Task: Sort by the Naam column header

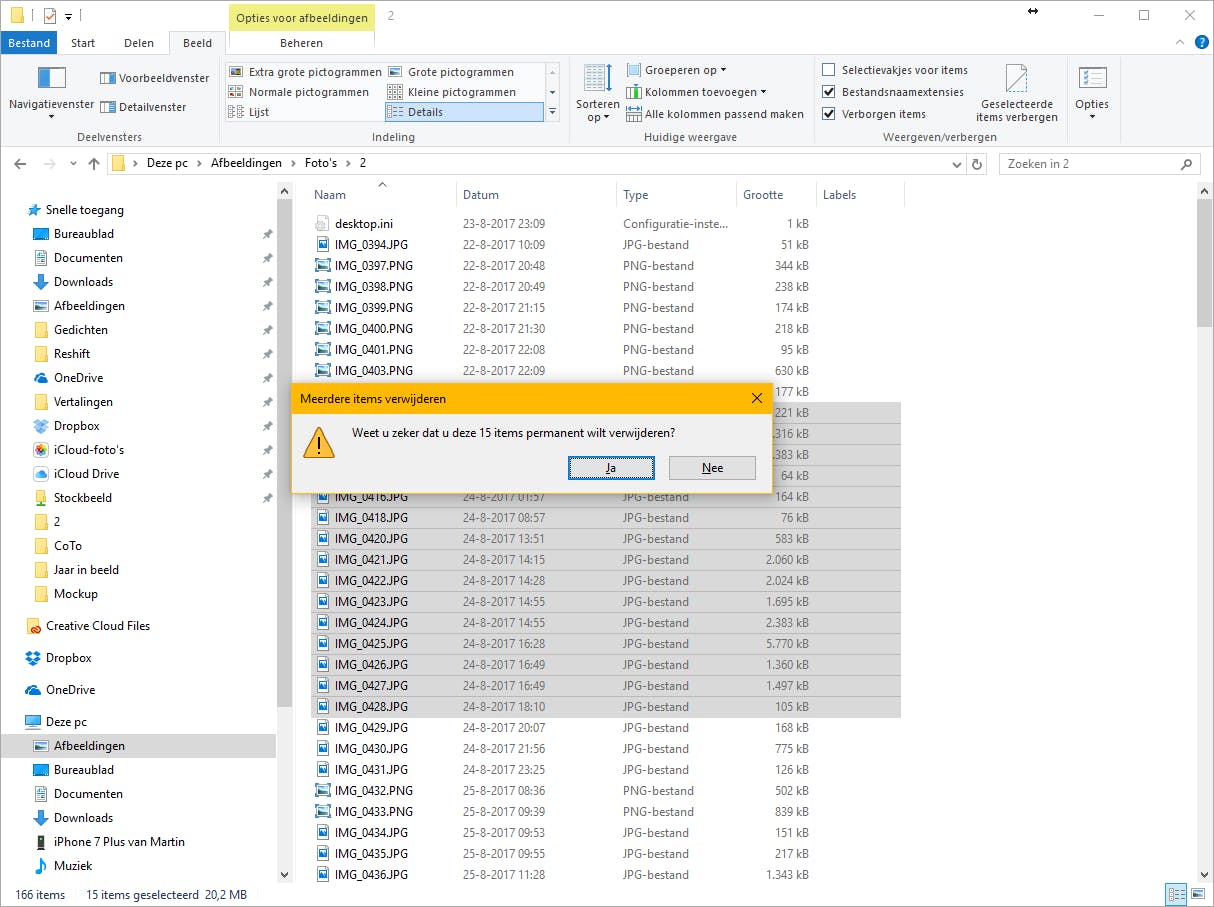Action: tap(382, 195)
